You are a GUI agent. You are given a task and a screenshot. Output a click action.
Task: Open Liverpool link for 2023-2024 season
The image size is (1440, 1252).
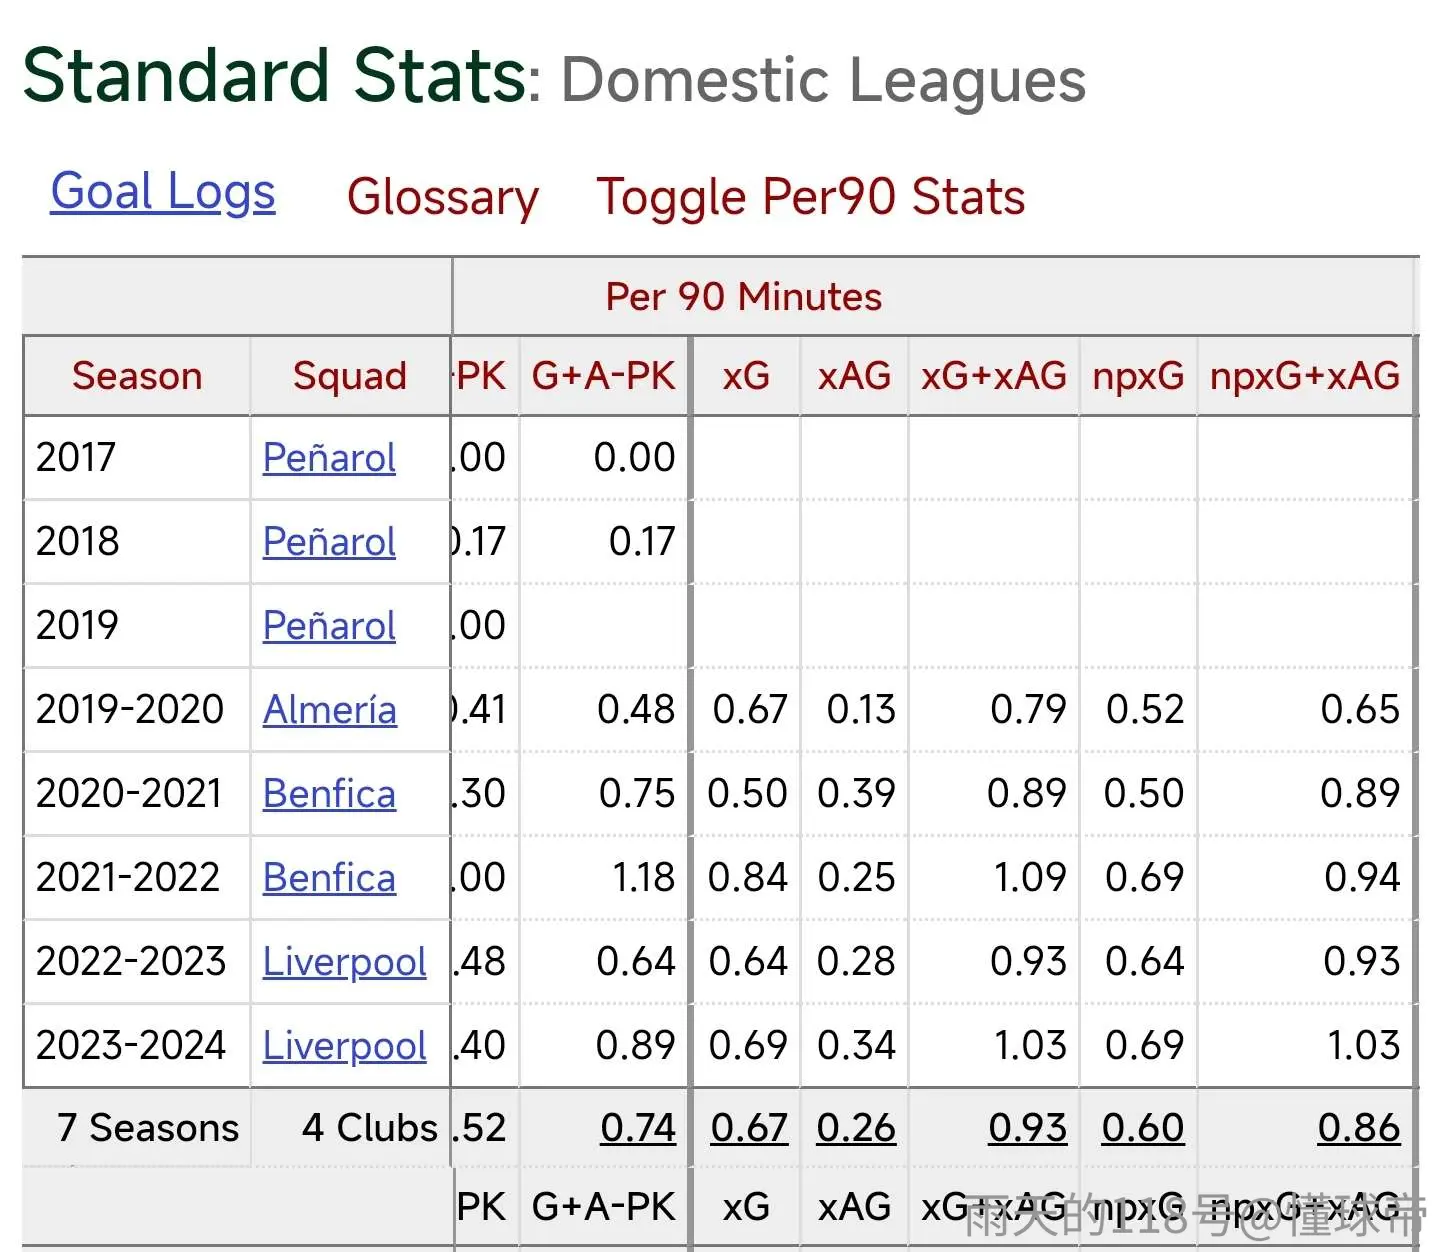(344, 1046)
